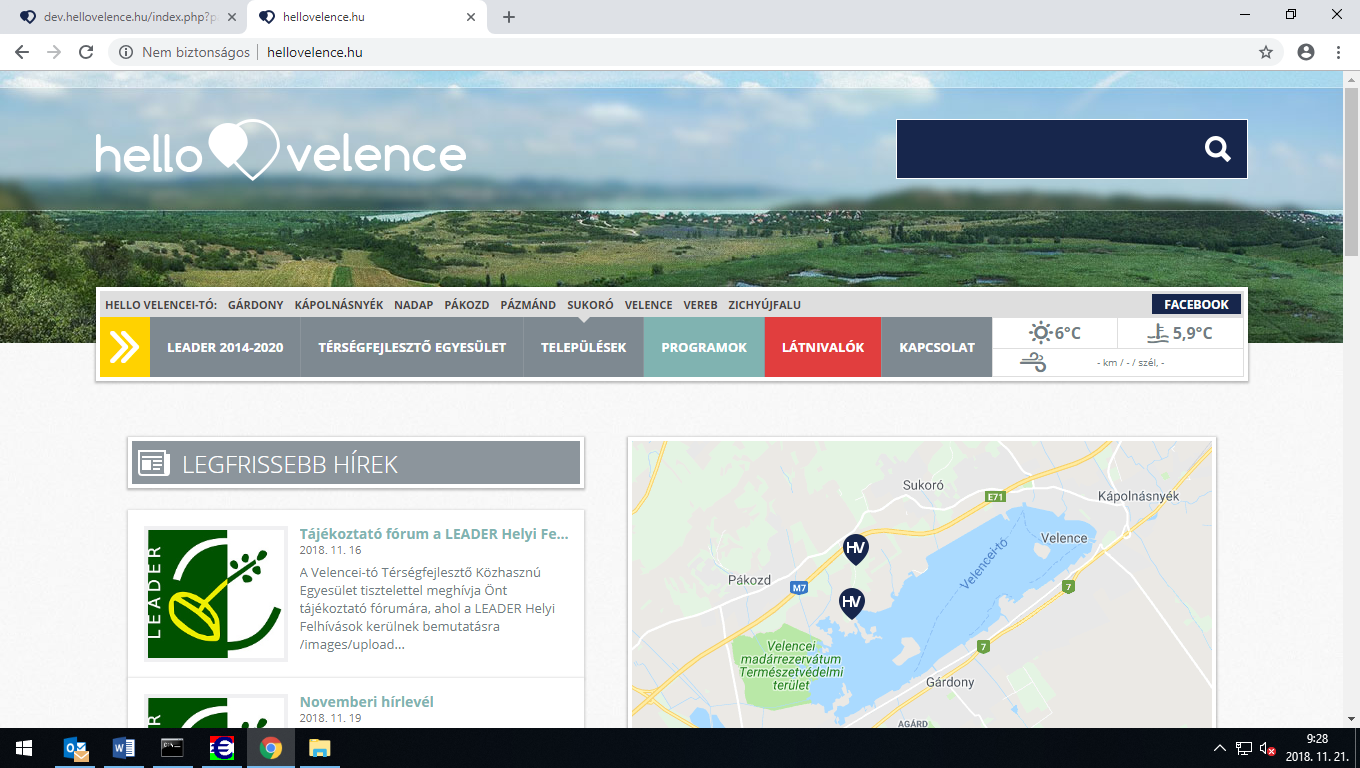The width and height of the screenshot is (1360, 768).
Task: Open the Zichyújfalu settlement link
Action: (x=765, y=305)
